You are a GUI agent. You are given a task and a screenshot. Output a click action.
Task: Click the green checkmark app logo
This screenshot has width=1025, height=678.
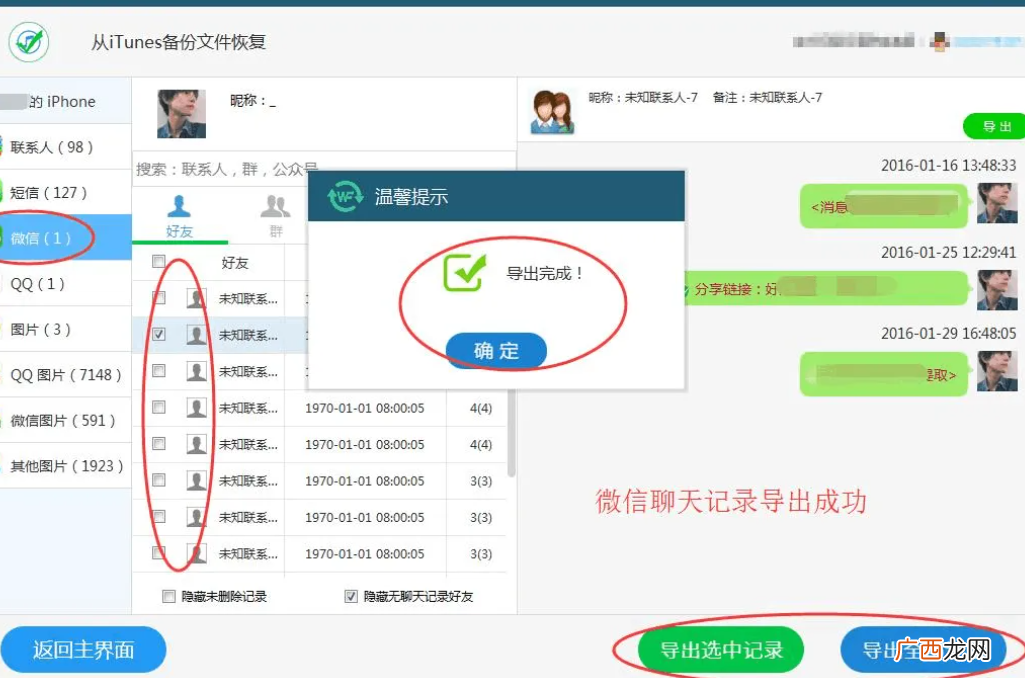tap(29, 42)
